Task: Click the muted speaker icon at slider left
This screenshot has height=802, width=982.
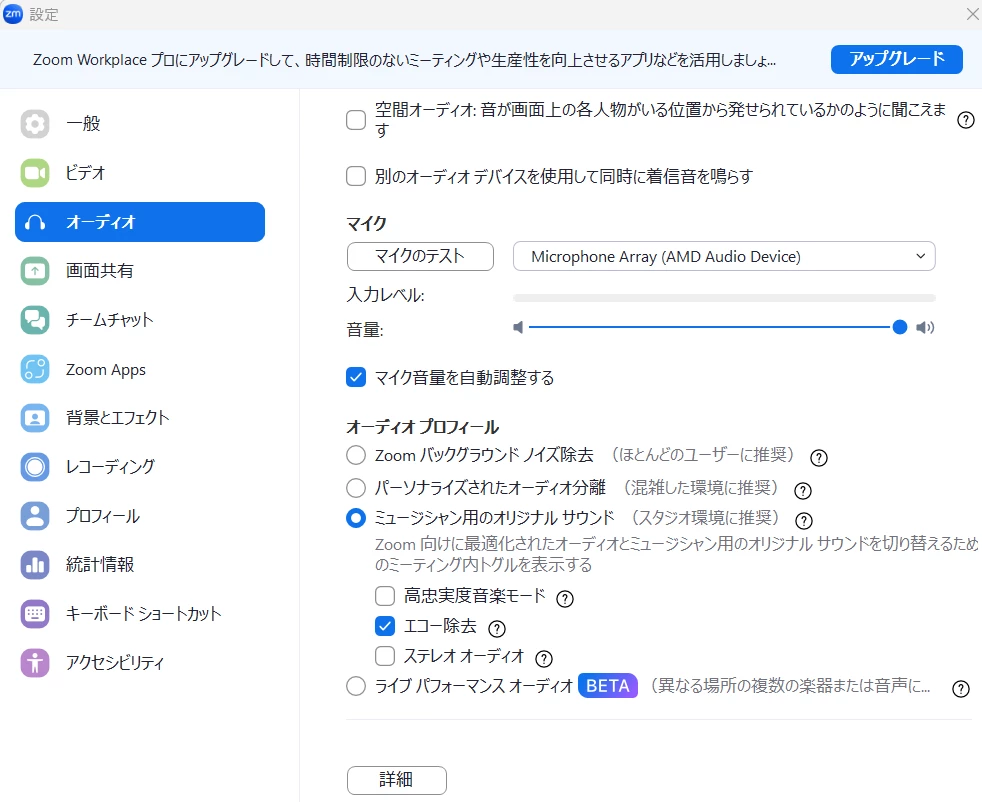Action: [518, 327]
